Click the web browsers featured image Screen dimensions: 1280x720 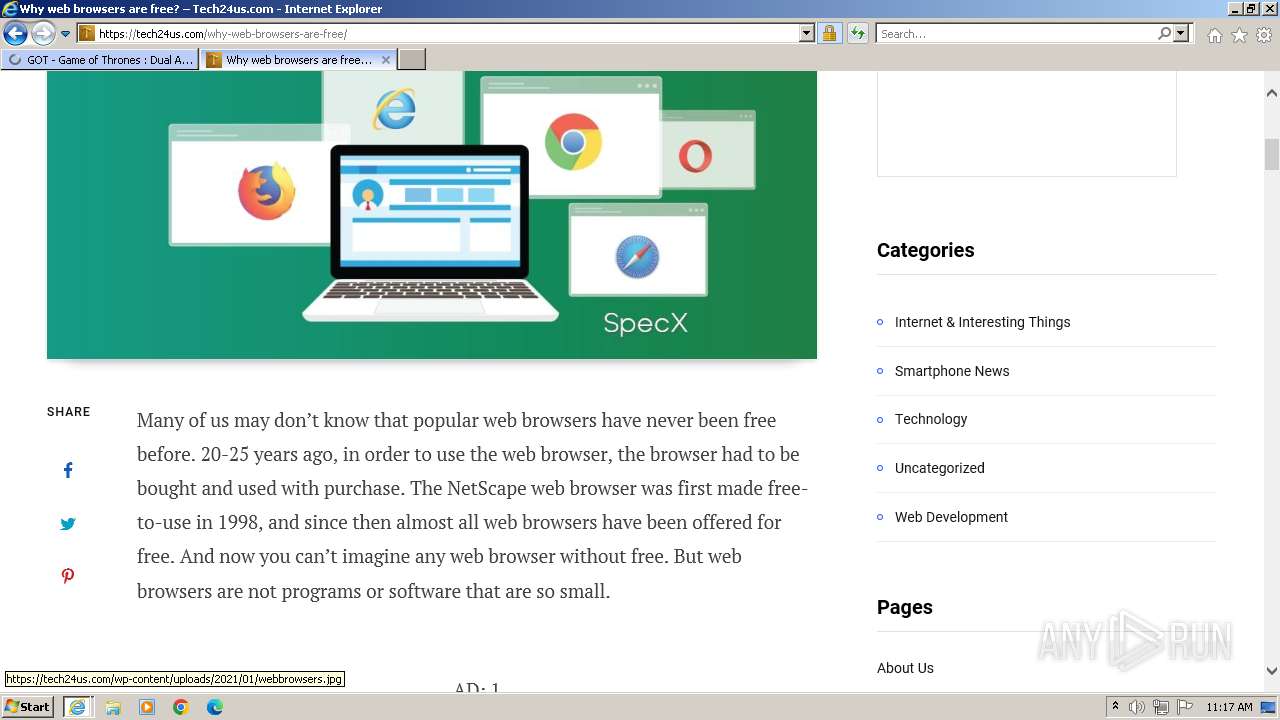[x=432, y=215]
